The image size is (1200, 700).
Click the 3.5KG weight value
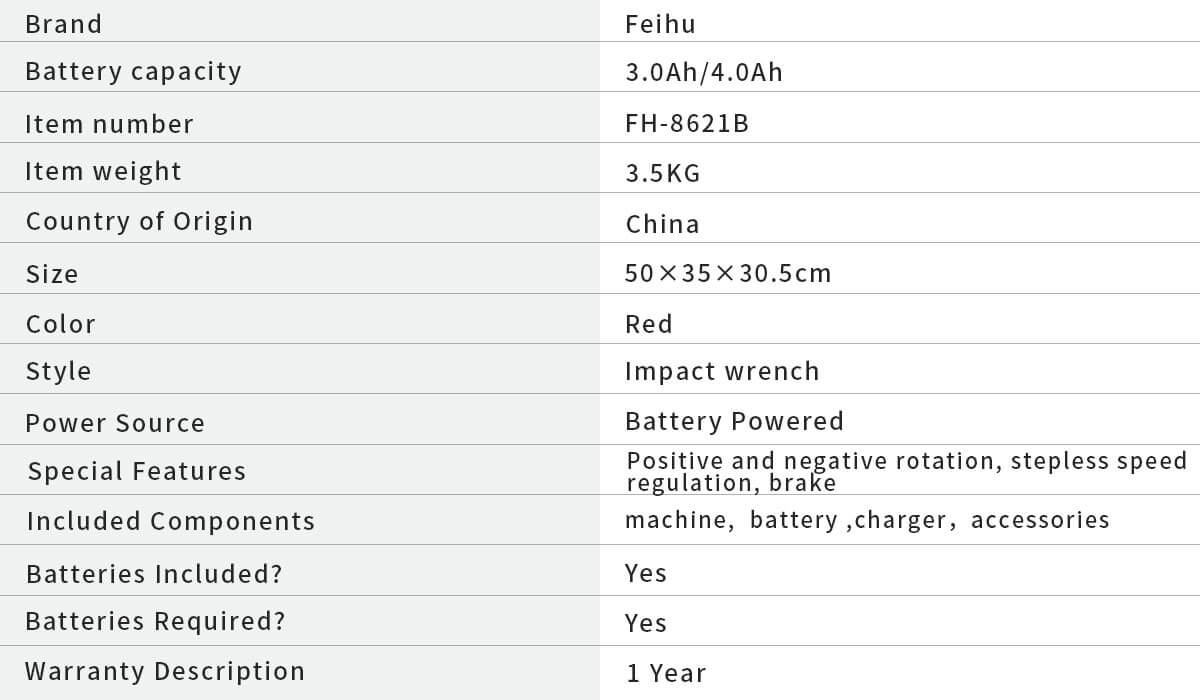point(663,174)
